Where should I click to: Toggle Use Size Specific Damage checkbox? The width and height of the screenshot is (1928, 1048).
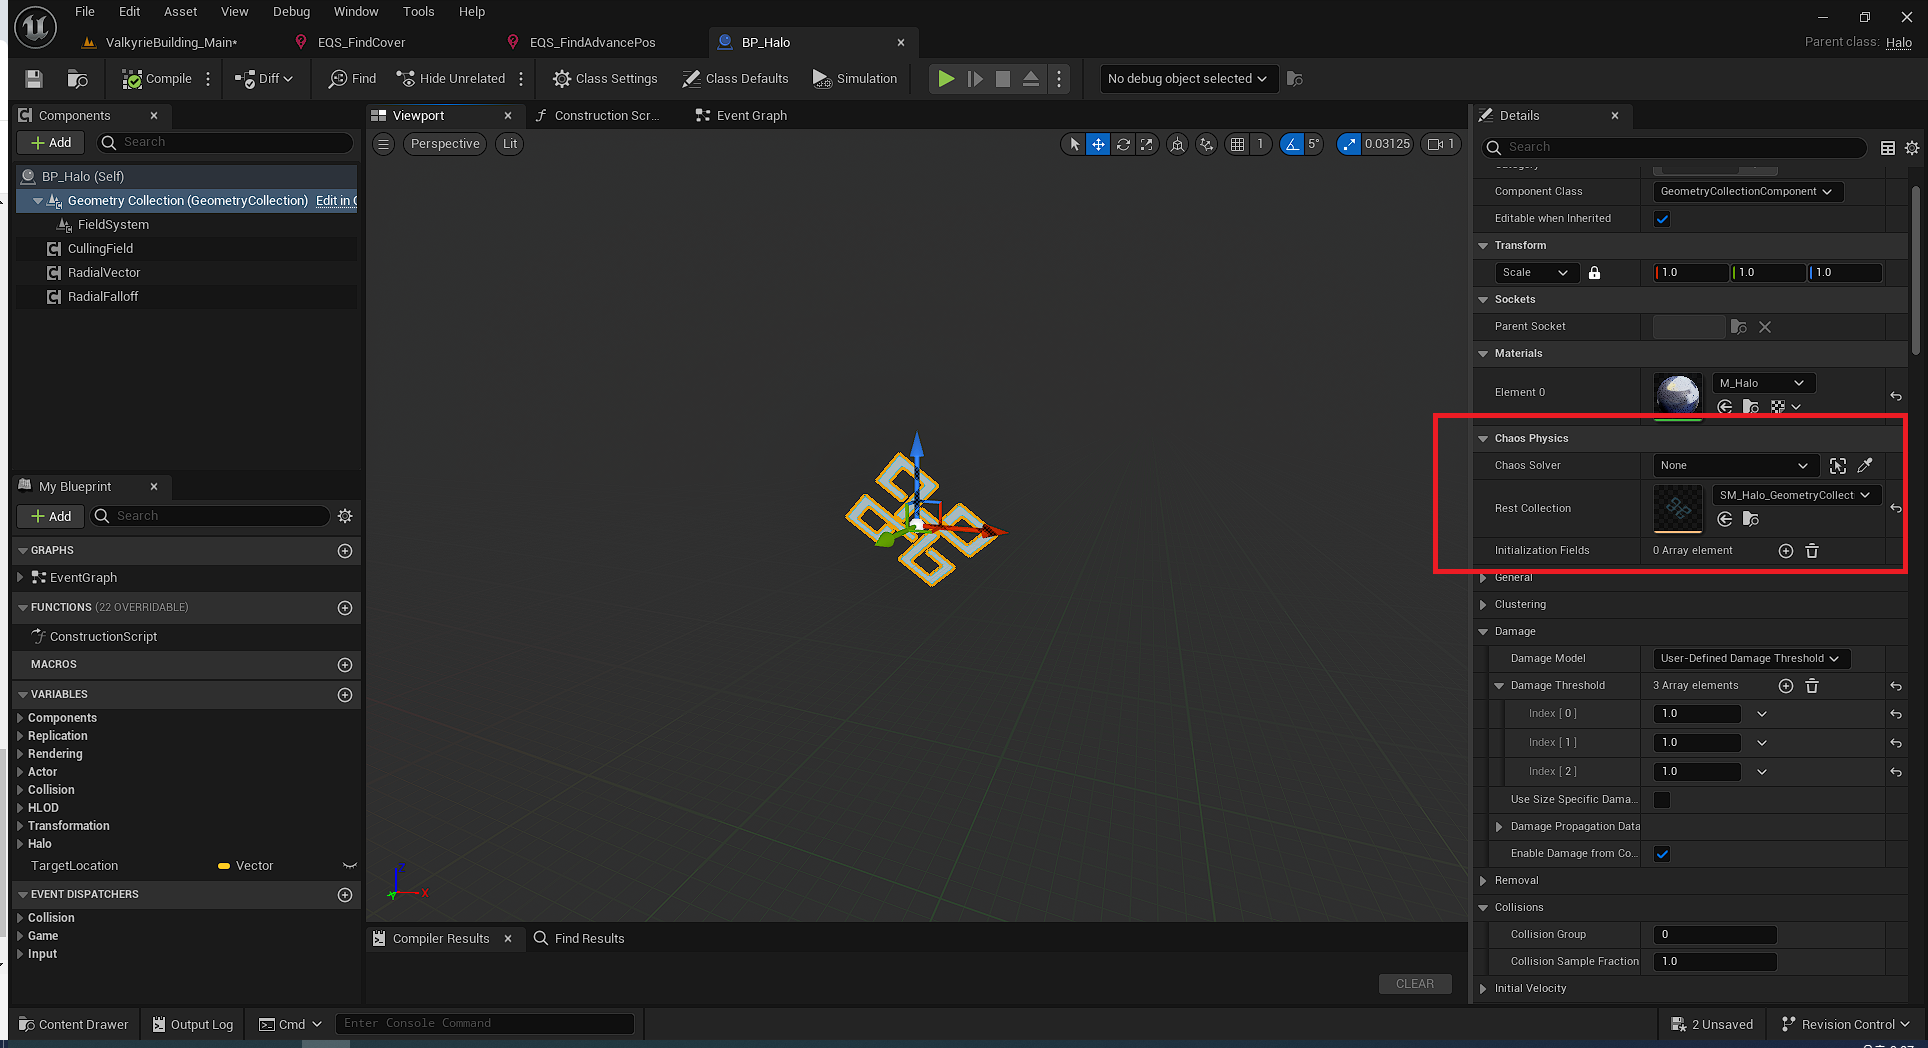[x=1662, y=800]
